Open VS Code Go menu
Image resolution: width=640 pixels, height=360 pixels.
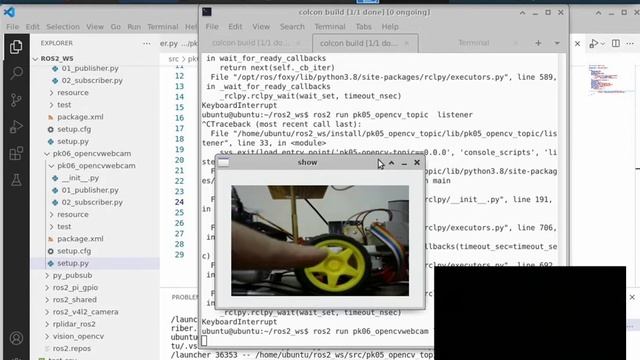pyautogui.click(x=116, y=27)
